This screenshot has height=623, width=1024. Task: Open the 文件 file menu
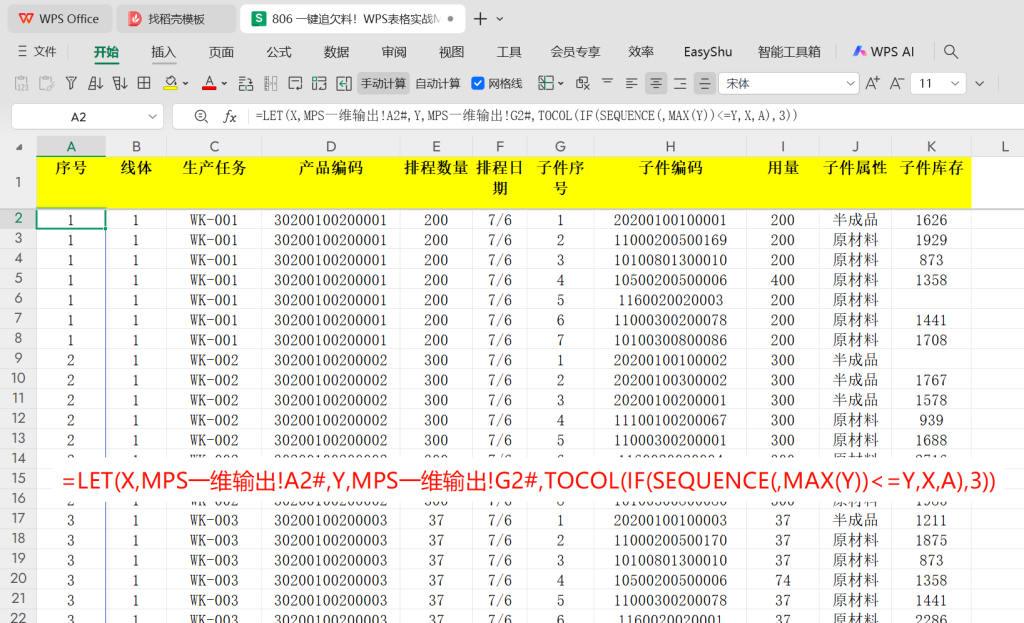click(37, 52)
